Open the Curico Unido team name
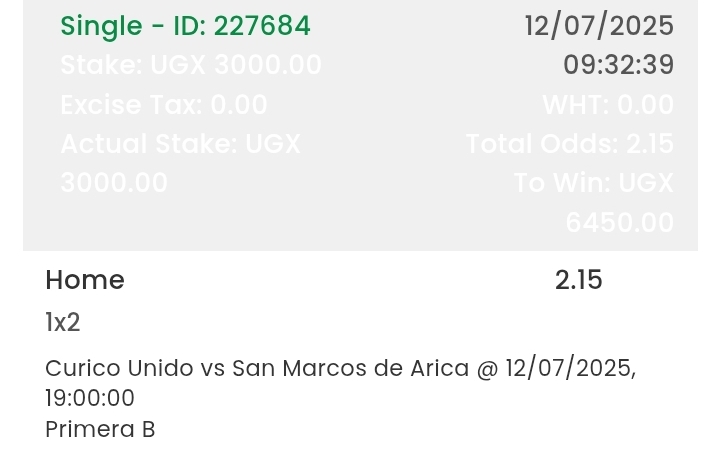 pyautogui.click(x=119, y=368)
